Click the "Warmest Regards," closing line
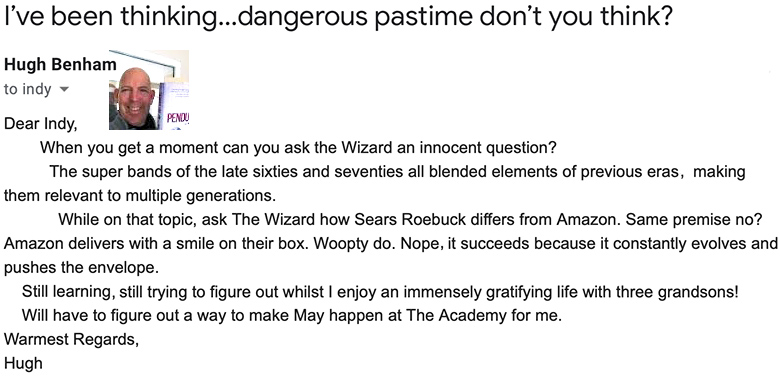 [x=71, y=340]
